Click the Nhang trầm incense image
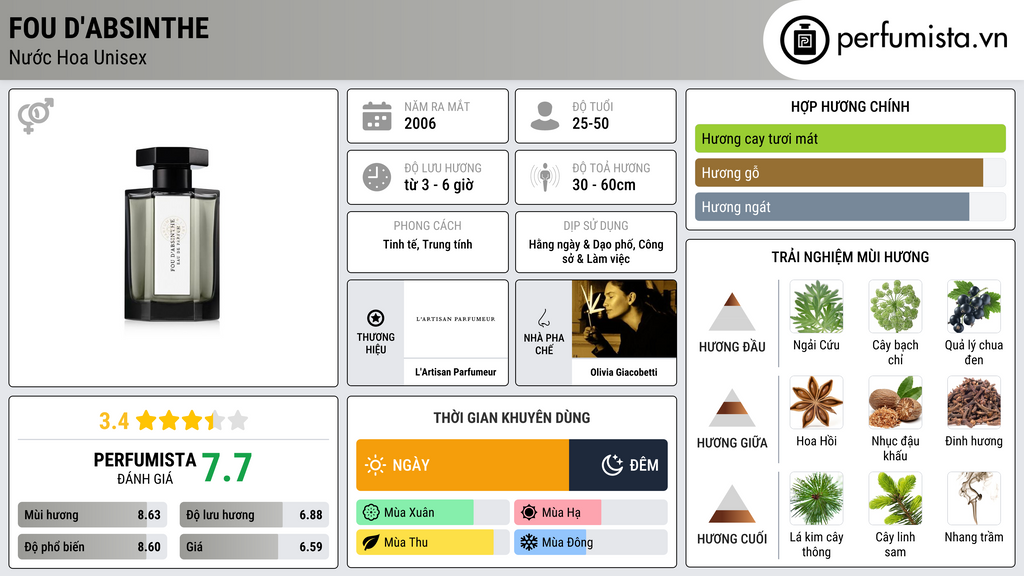1024x576 pixels. 974,498
